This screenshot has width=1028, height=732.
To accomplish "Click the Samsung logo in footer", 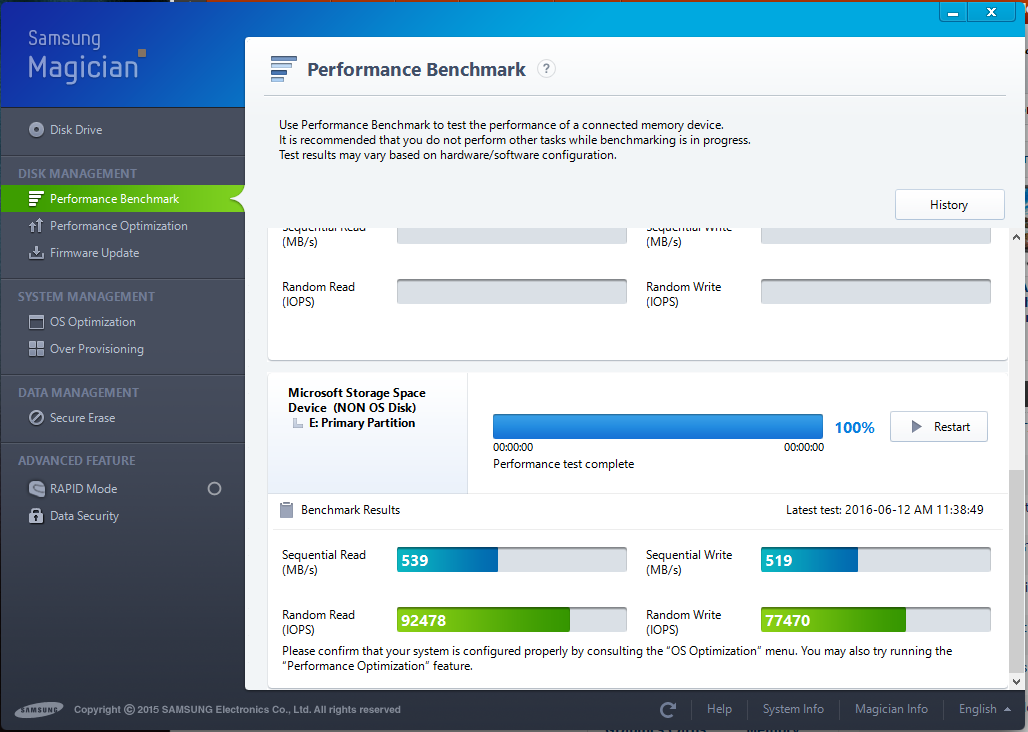I will coord(39,710).
